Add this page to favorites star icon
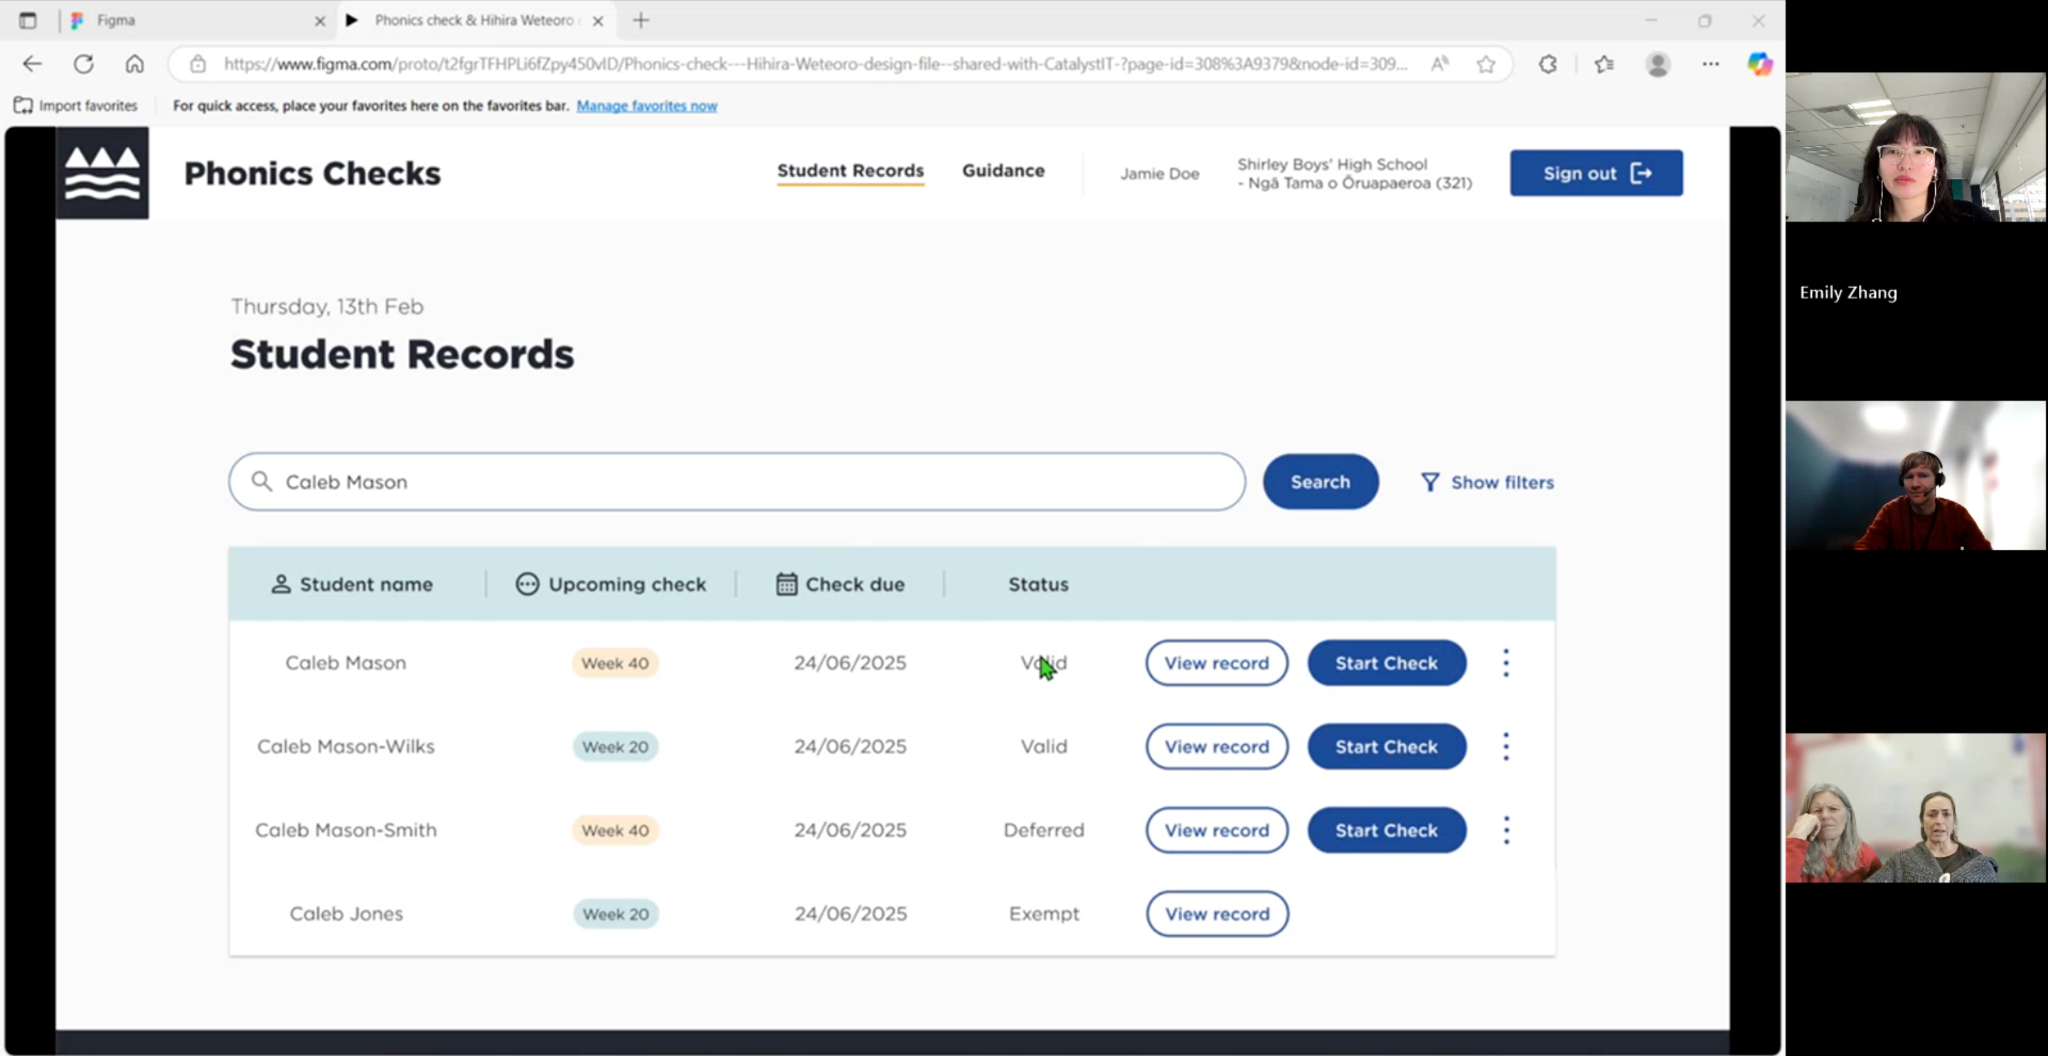 (1486, 64)
